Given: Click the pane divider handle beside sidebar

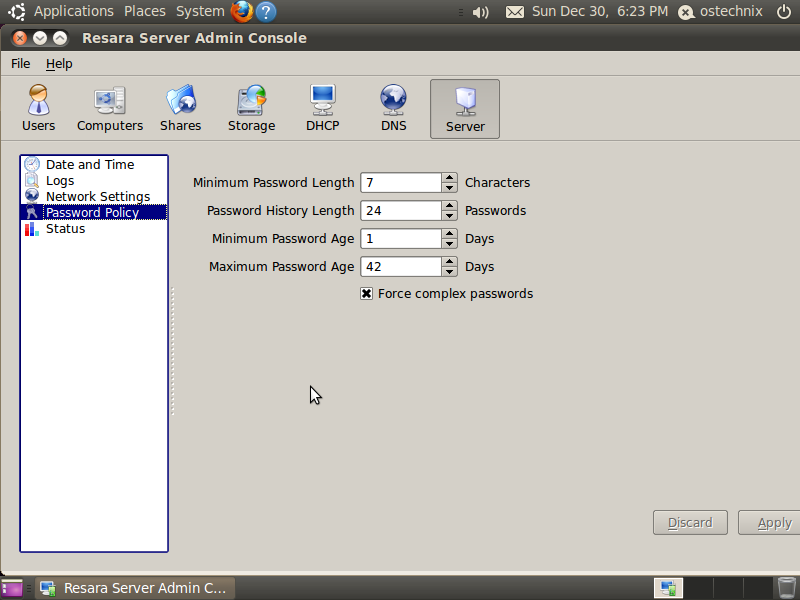Looking at the screenshot, I should coord(172,351).
